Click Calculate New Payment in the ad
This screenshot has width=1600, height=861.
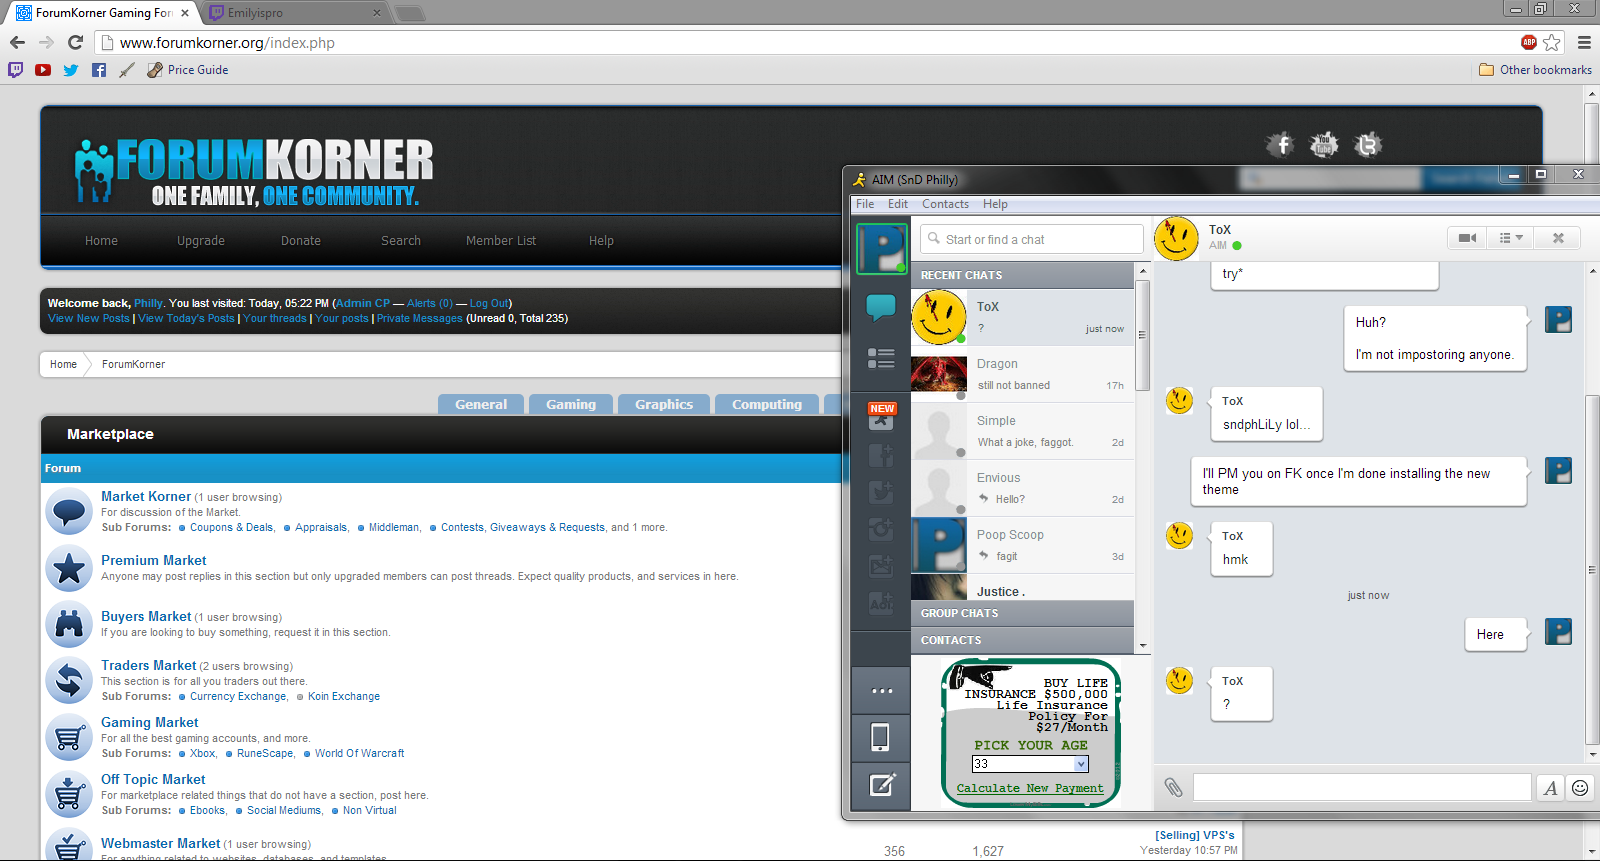point(1030,788)
